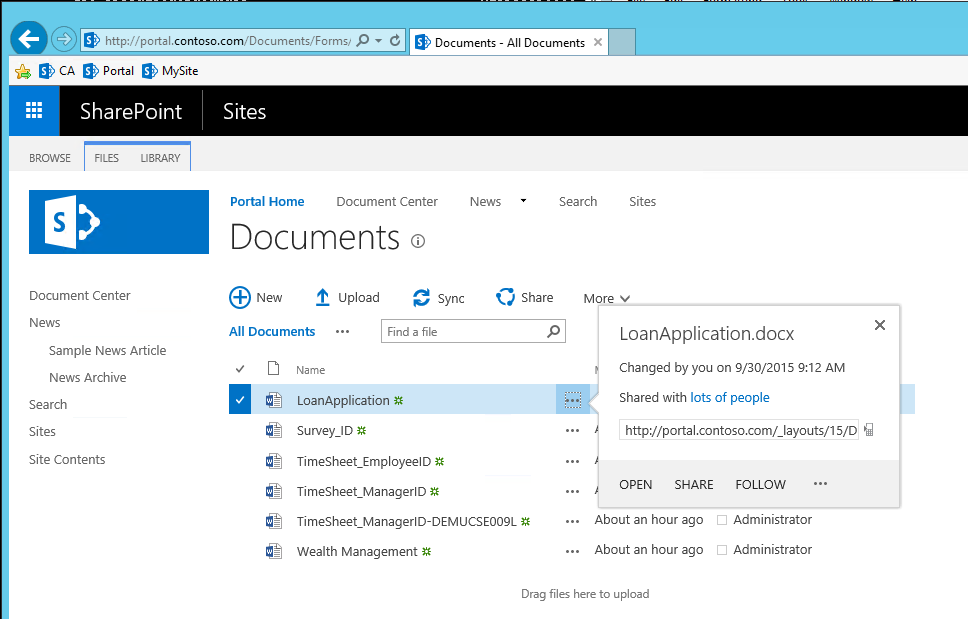Open the Survey_ID document link
The height and width of the screenshot is (619, 968).
pos(325,431)
